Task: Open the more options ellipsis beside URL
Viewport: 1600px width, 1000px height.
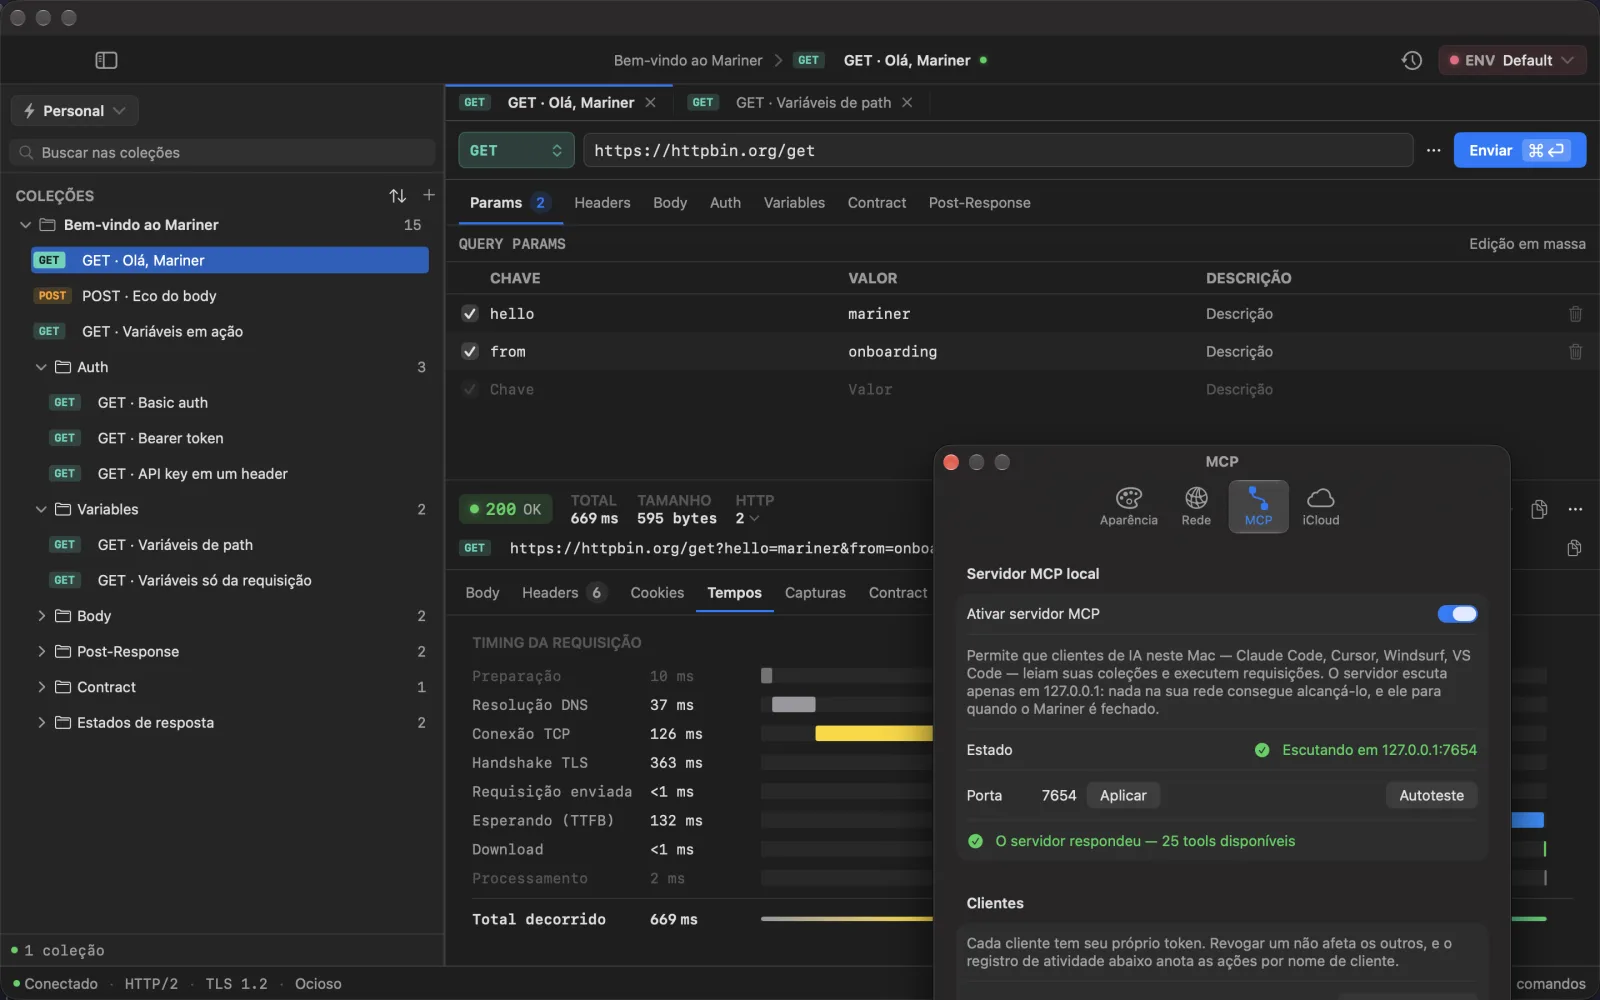Action: coord(1433,150)
